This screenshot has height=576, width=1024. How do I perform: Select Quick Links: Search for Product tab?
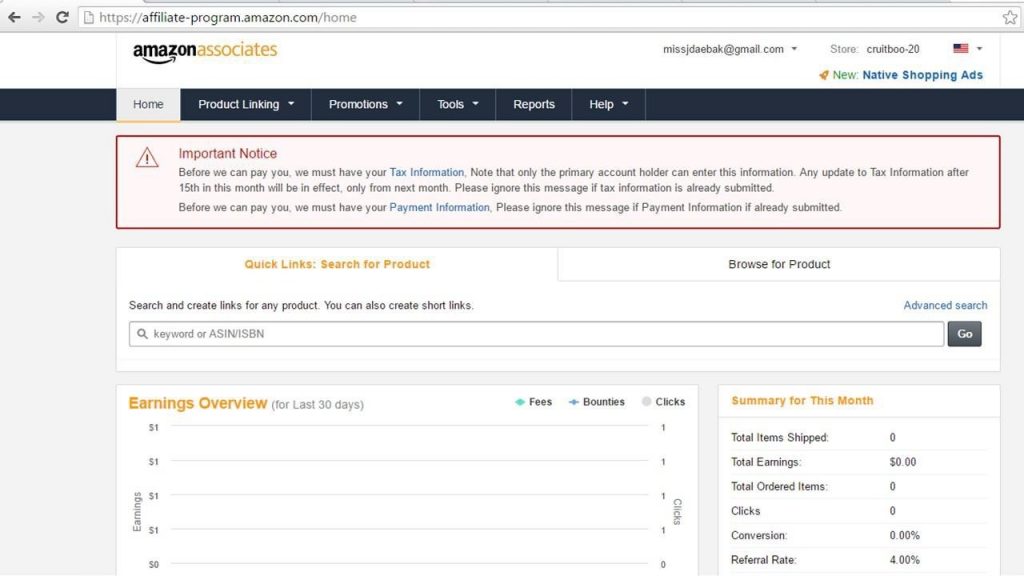pyautogui.click(x=337, y=264)
